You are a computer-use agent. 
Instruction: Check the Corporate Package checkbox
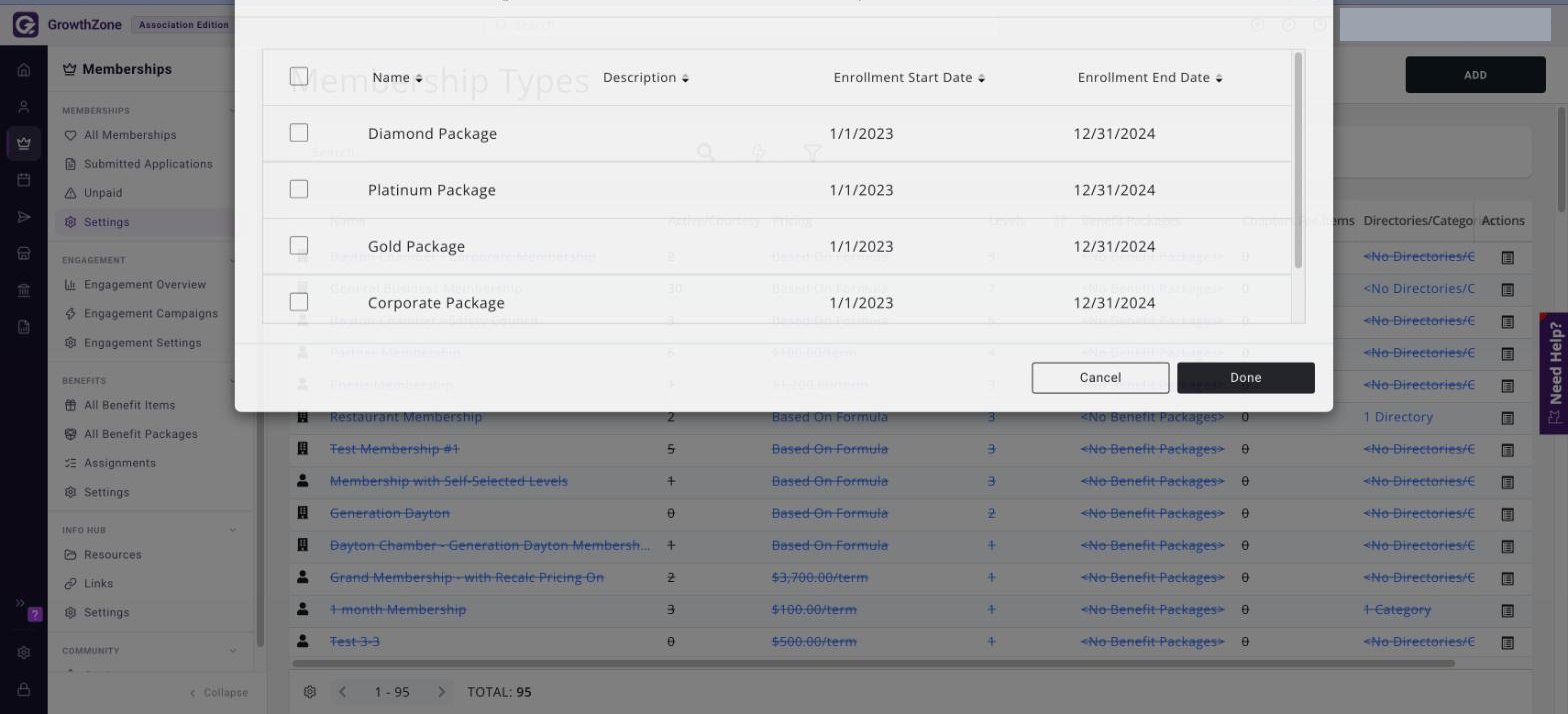point(299,301)
